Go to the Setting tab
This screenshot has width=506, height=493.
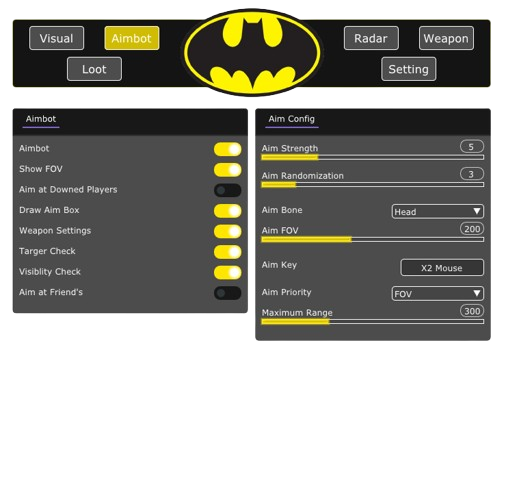[408, 69]
